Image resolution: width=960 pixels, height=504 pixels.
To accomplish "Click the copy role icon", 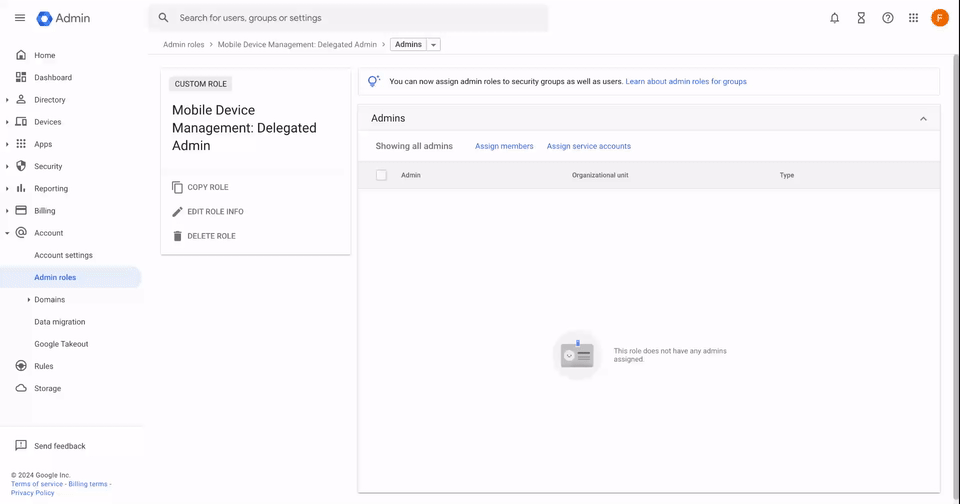I will pyautogui.click(x=177, y=187).
